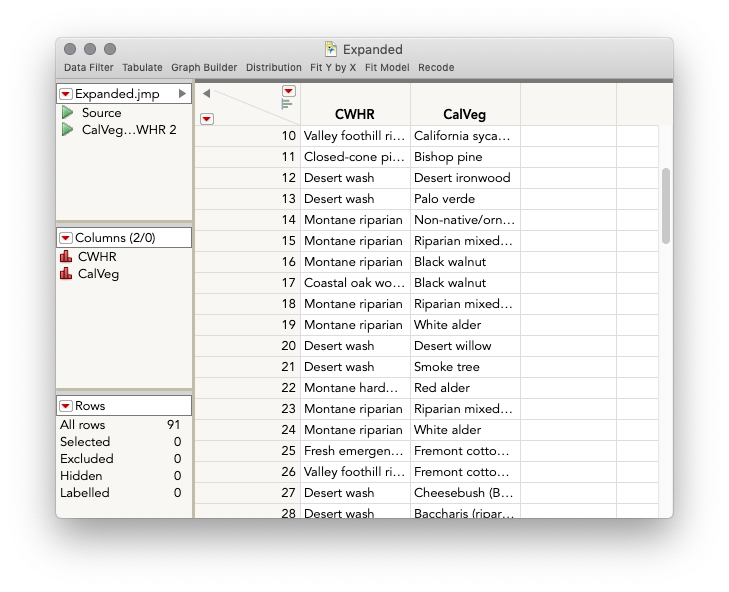Click the CalVeg…WHR 2 script name

(x=129, y=130)
